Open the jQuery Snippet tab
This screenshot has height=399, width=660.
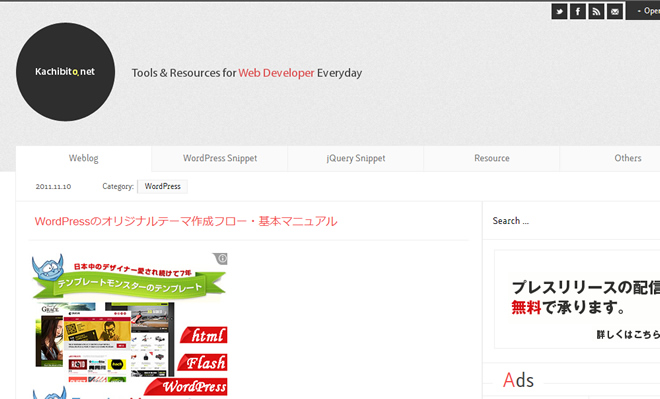tap(356, 158)
